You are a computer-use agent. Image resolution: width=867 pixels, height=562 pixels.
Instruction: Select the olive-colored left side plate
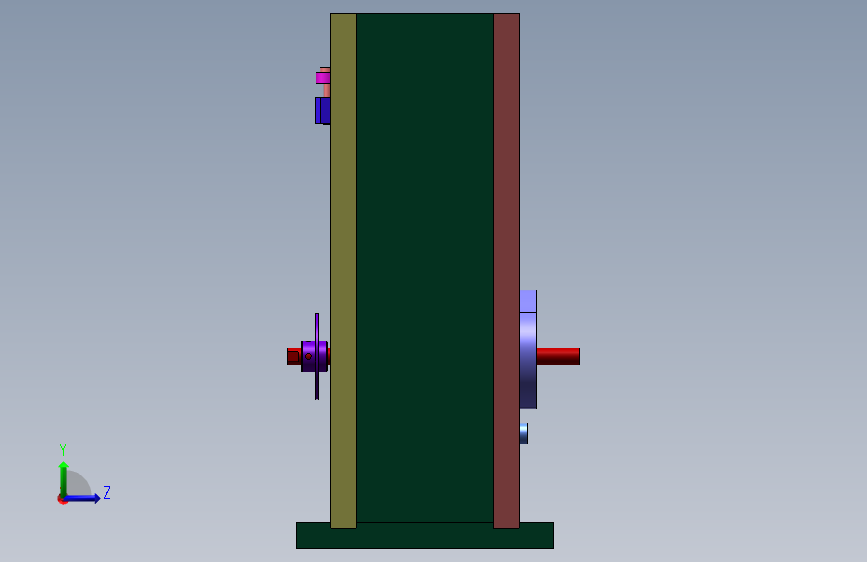tap(343, 270)
